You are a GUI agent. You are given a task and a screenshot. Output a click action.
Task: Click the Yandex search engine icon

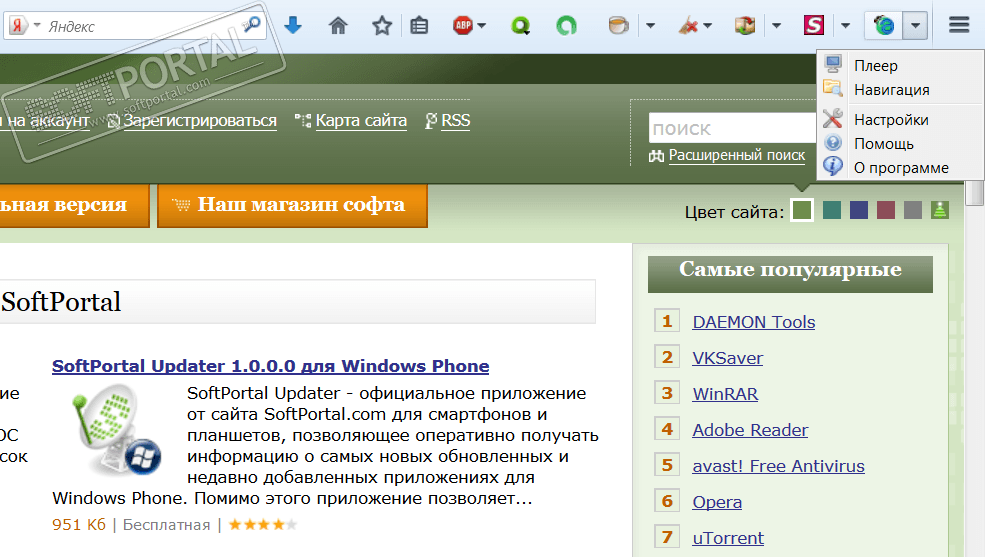tap(18, 26)
